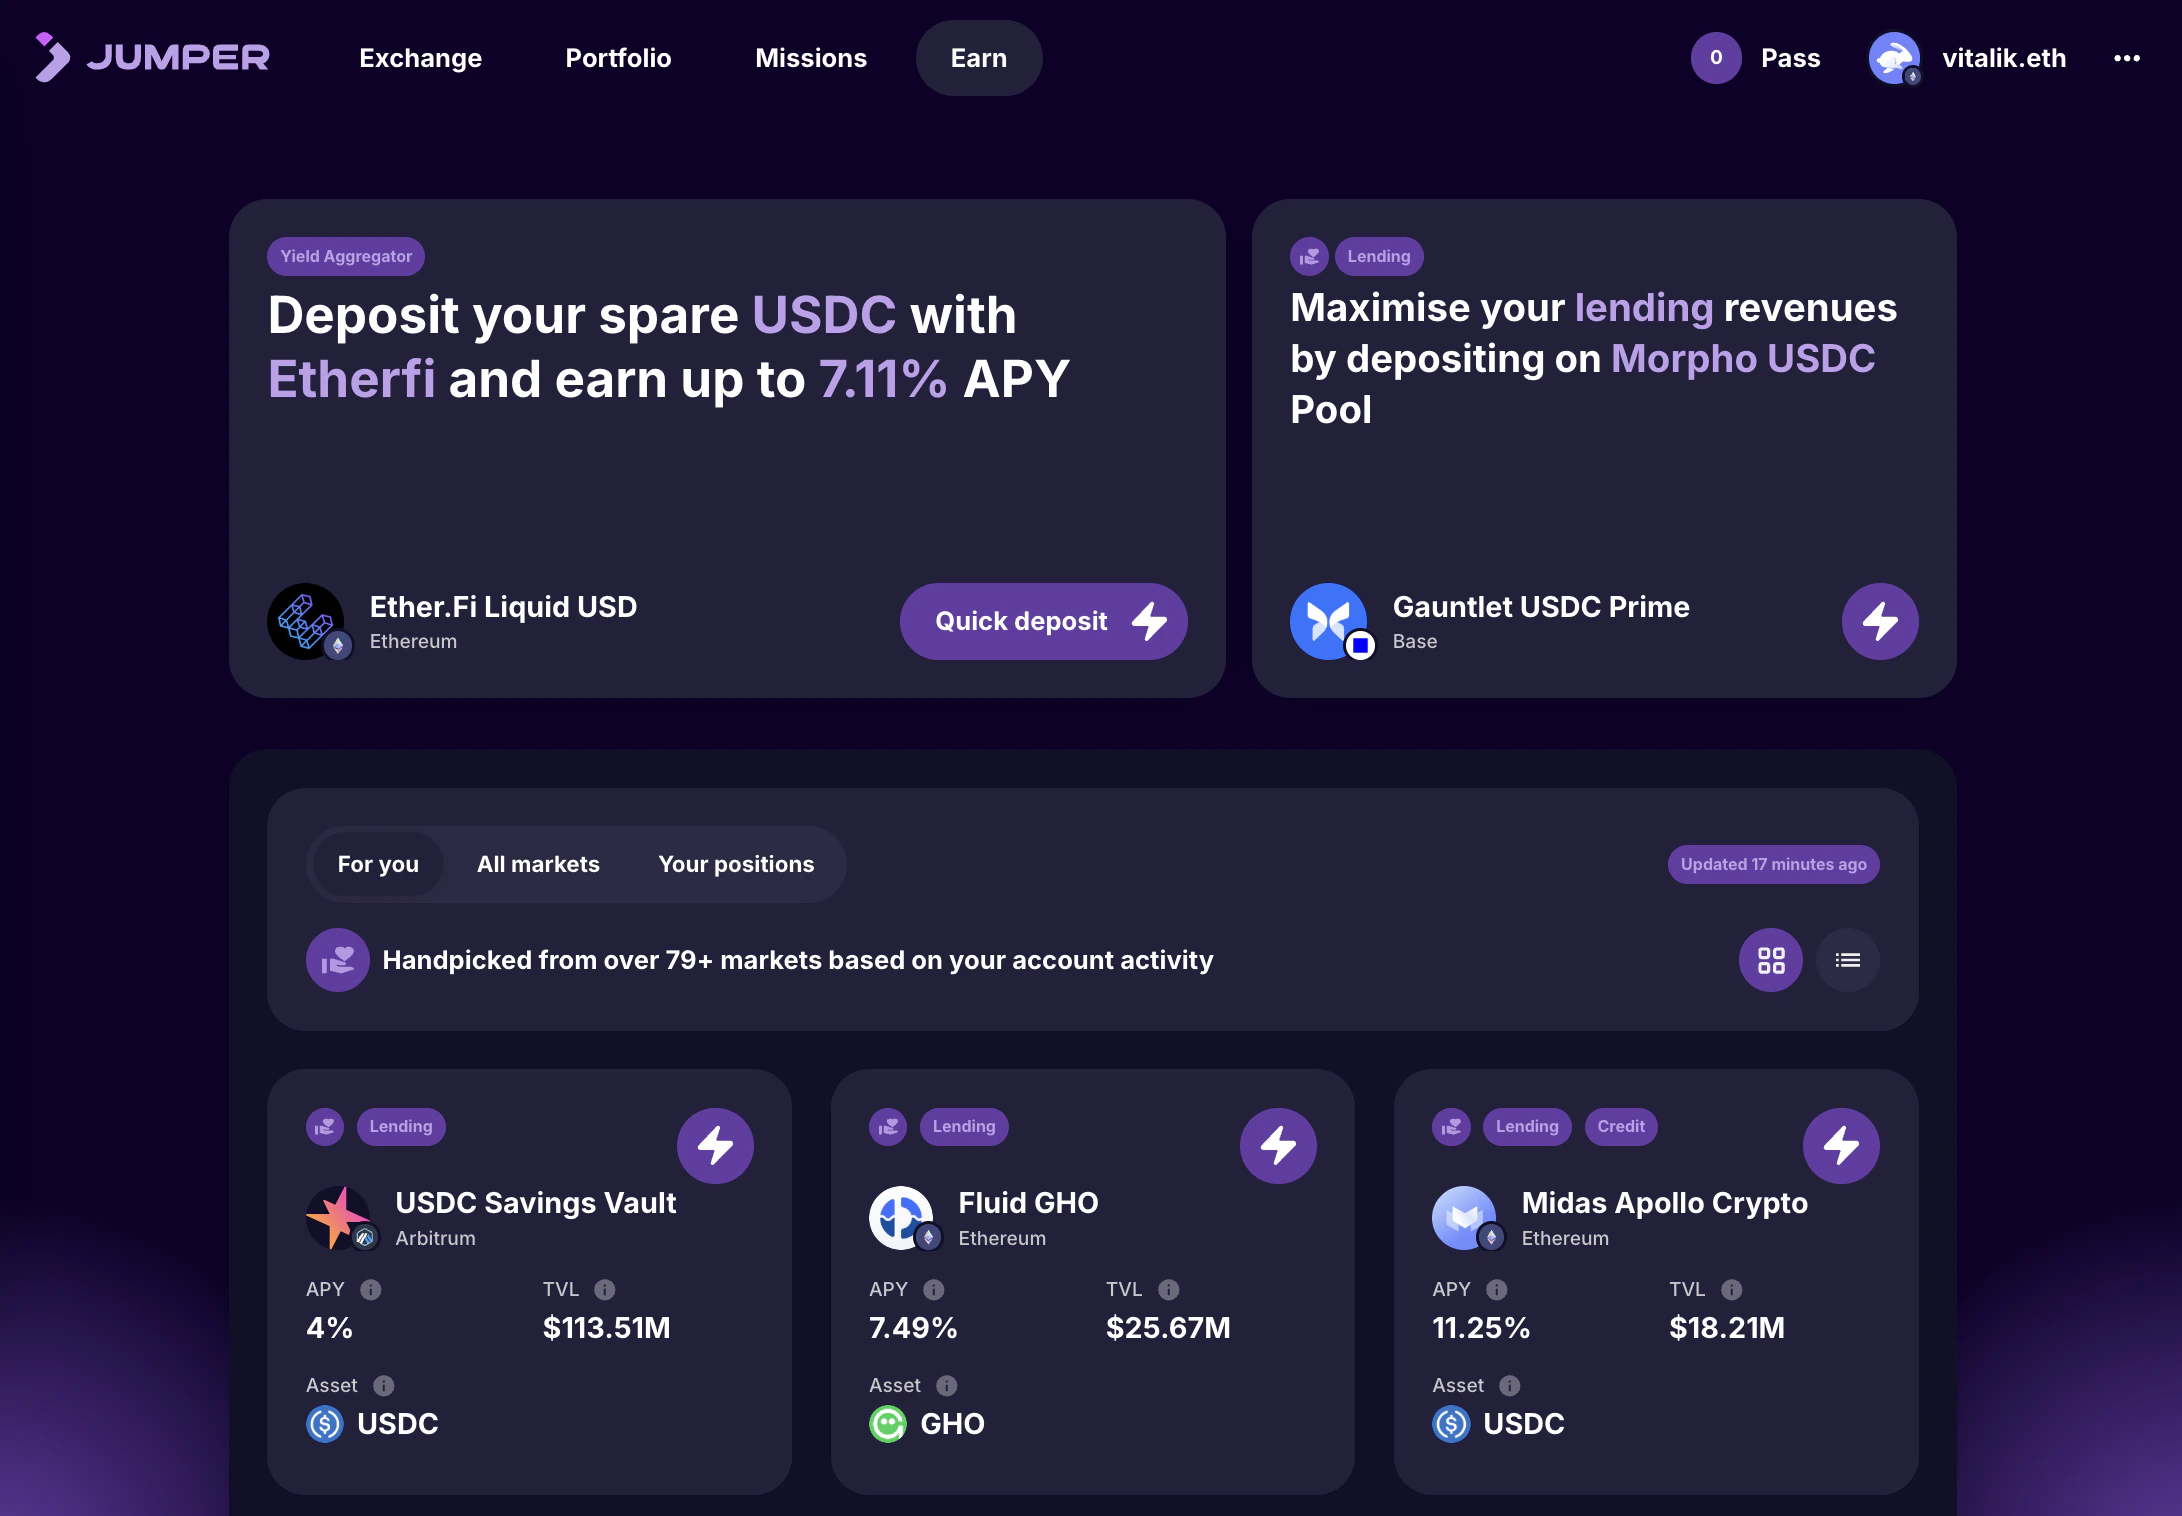Go to the Portfolio page
Viewport: 2182px width, 1516px height.
coord(619,58)
